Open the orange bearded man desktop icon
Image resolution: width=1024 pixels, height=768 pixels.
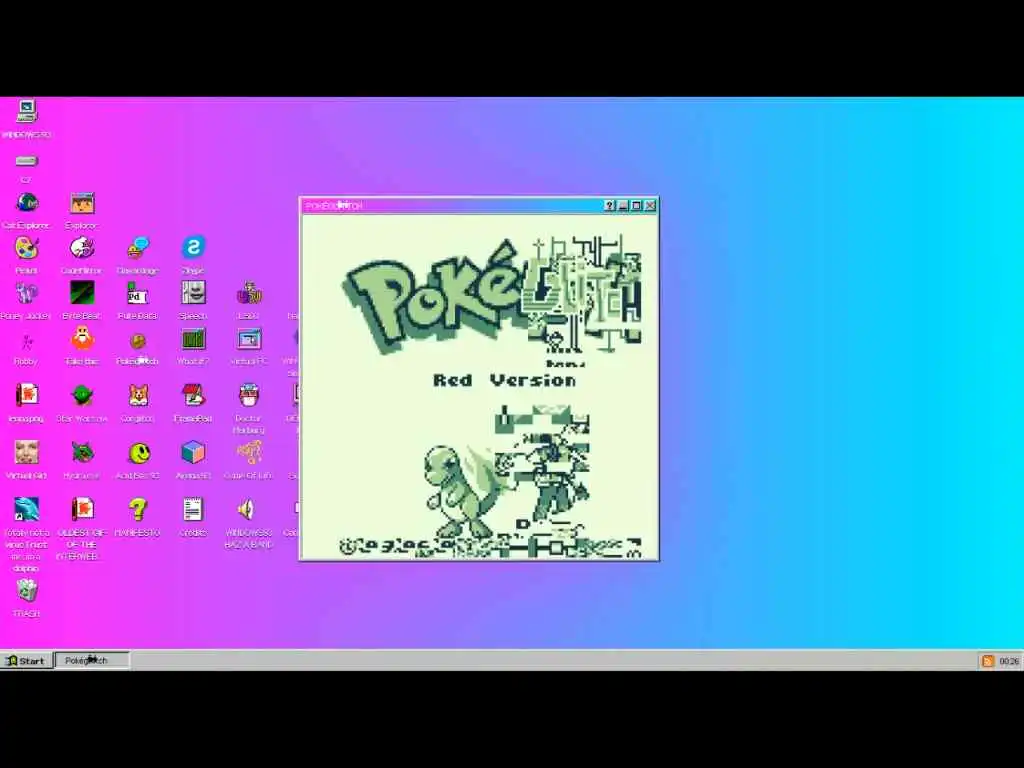(x=82, y=339)
